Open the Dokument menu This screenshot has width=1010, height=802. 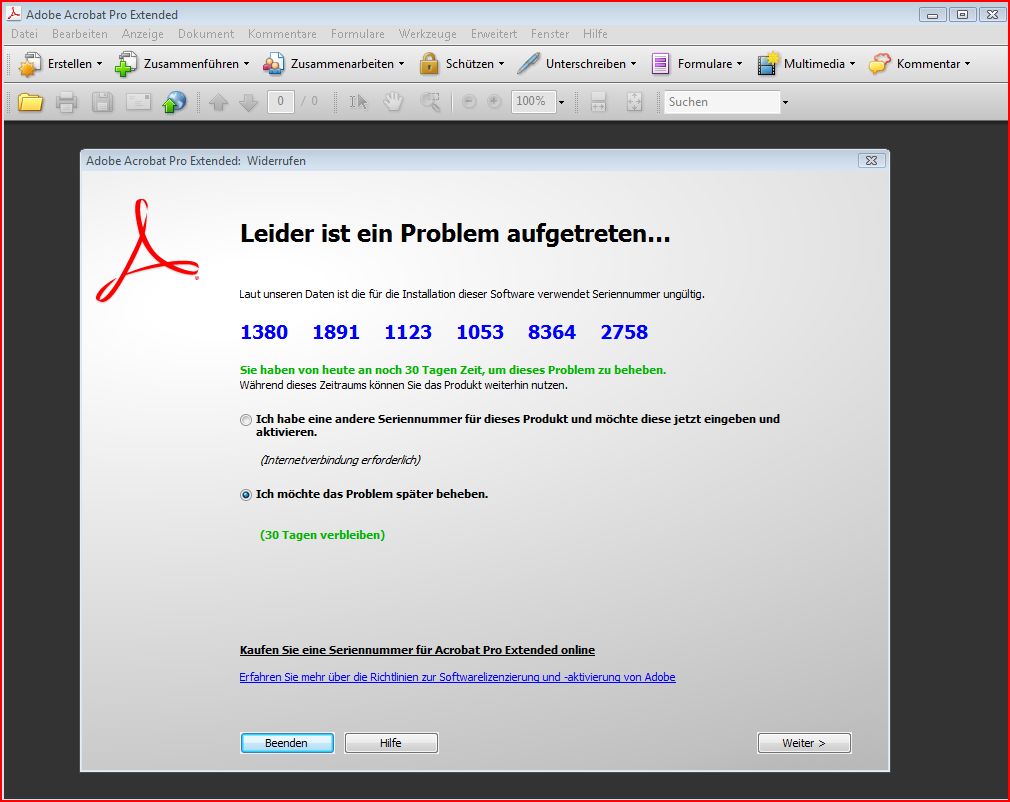206,33
